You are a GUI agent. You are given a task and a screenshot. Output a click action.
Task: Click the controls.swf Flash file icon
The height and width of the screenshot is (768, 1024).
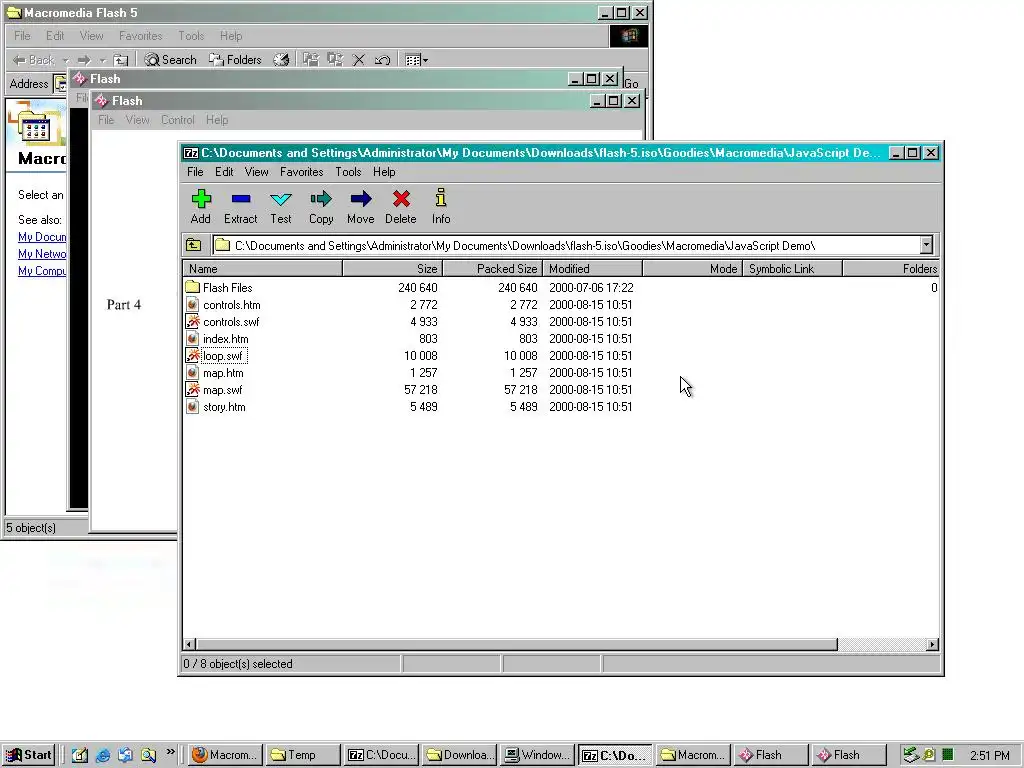coord(192,321)
